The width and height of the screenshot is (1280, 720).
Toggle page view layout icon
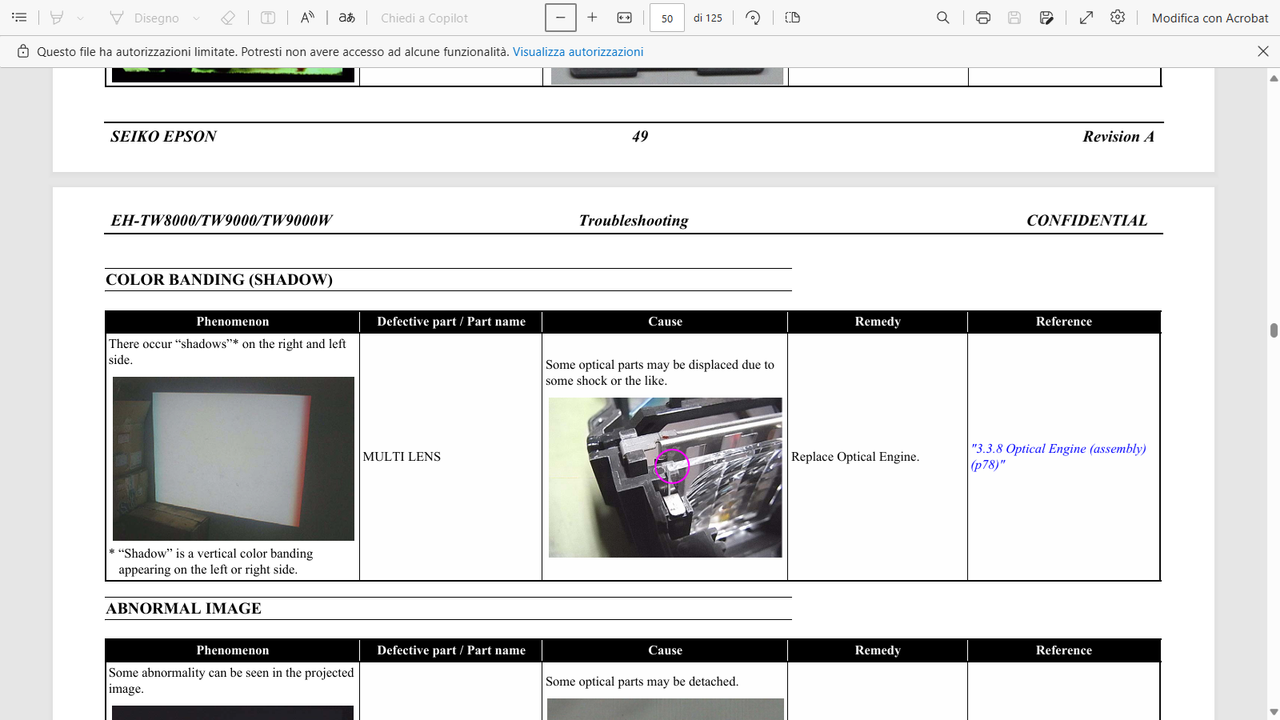pos(792,18)
